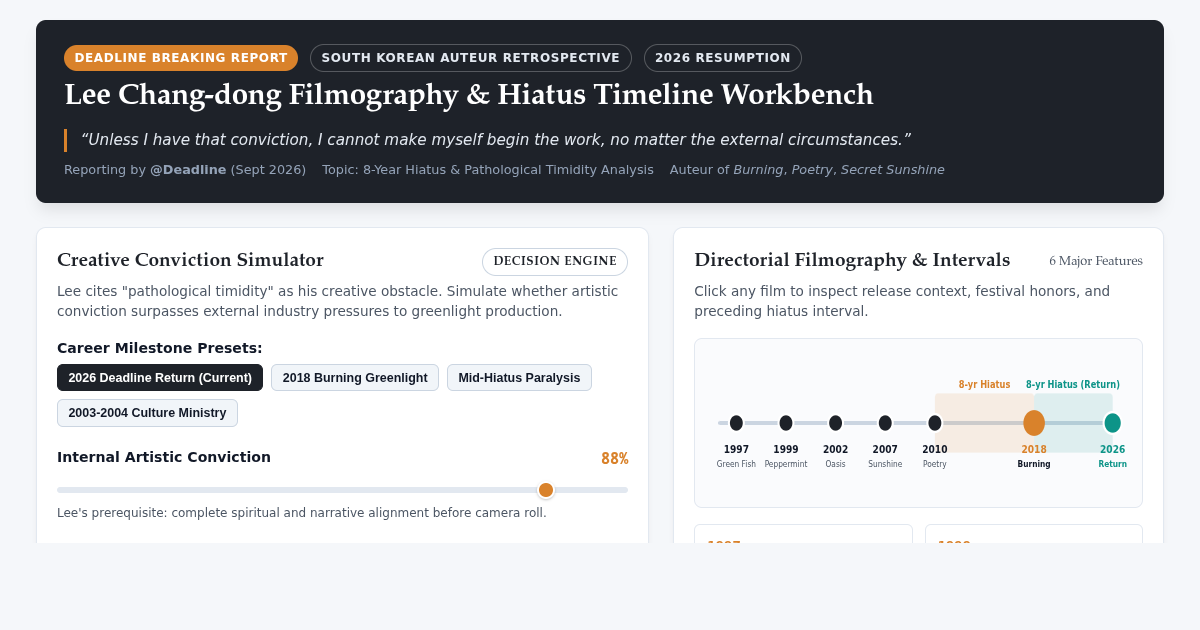Click the Directorial Filmography & Intervals heading
1200x630 pixels.
click(852, 260)
